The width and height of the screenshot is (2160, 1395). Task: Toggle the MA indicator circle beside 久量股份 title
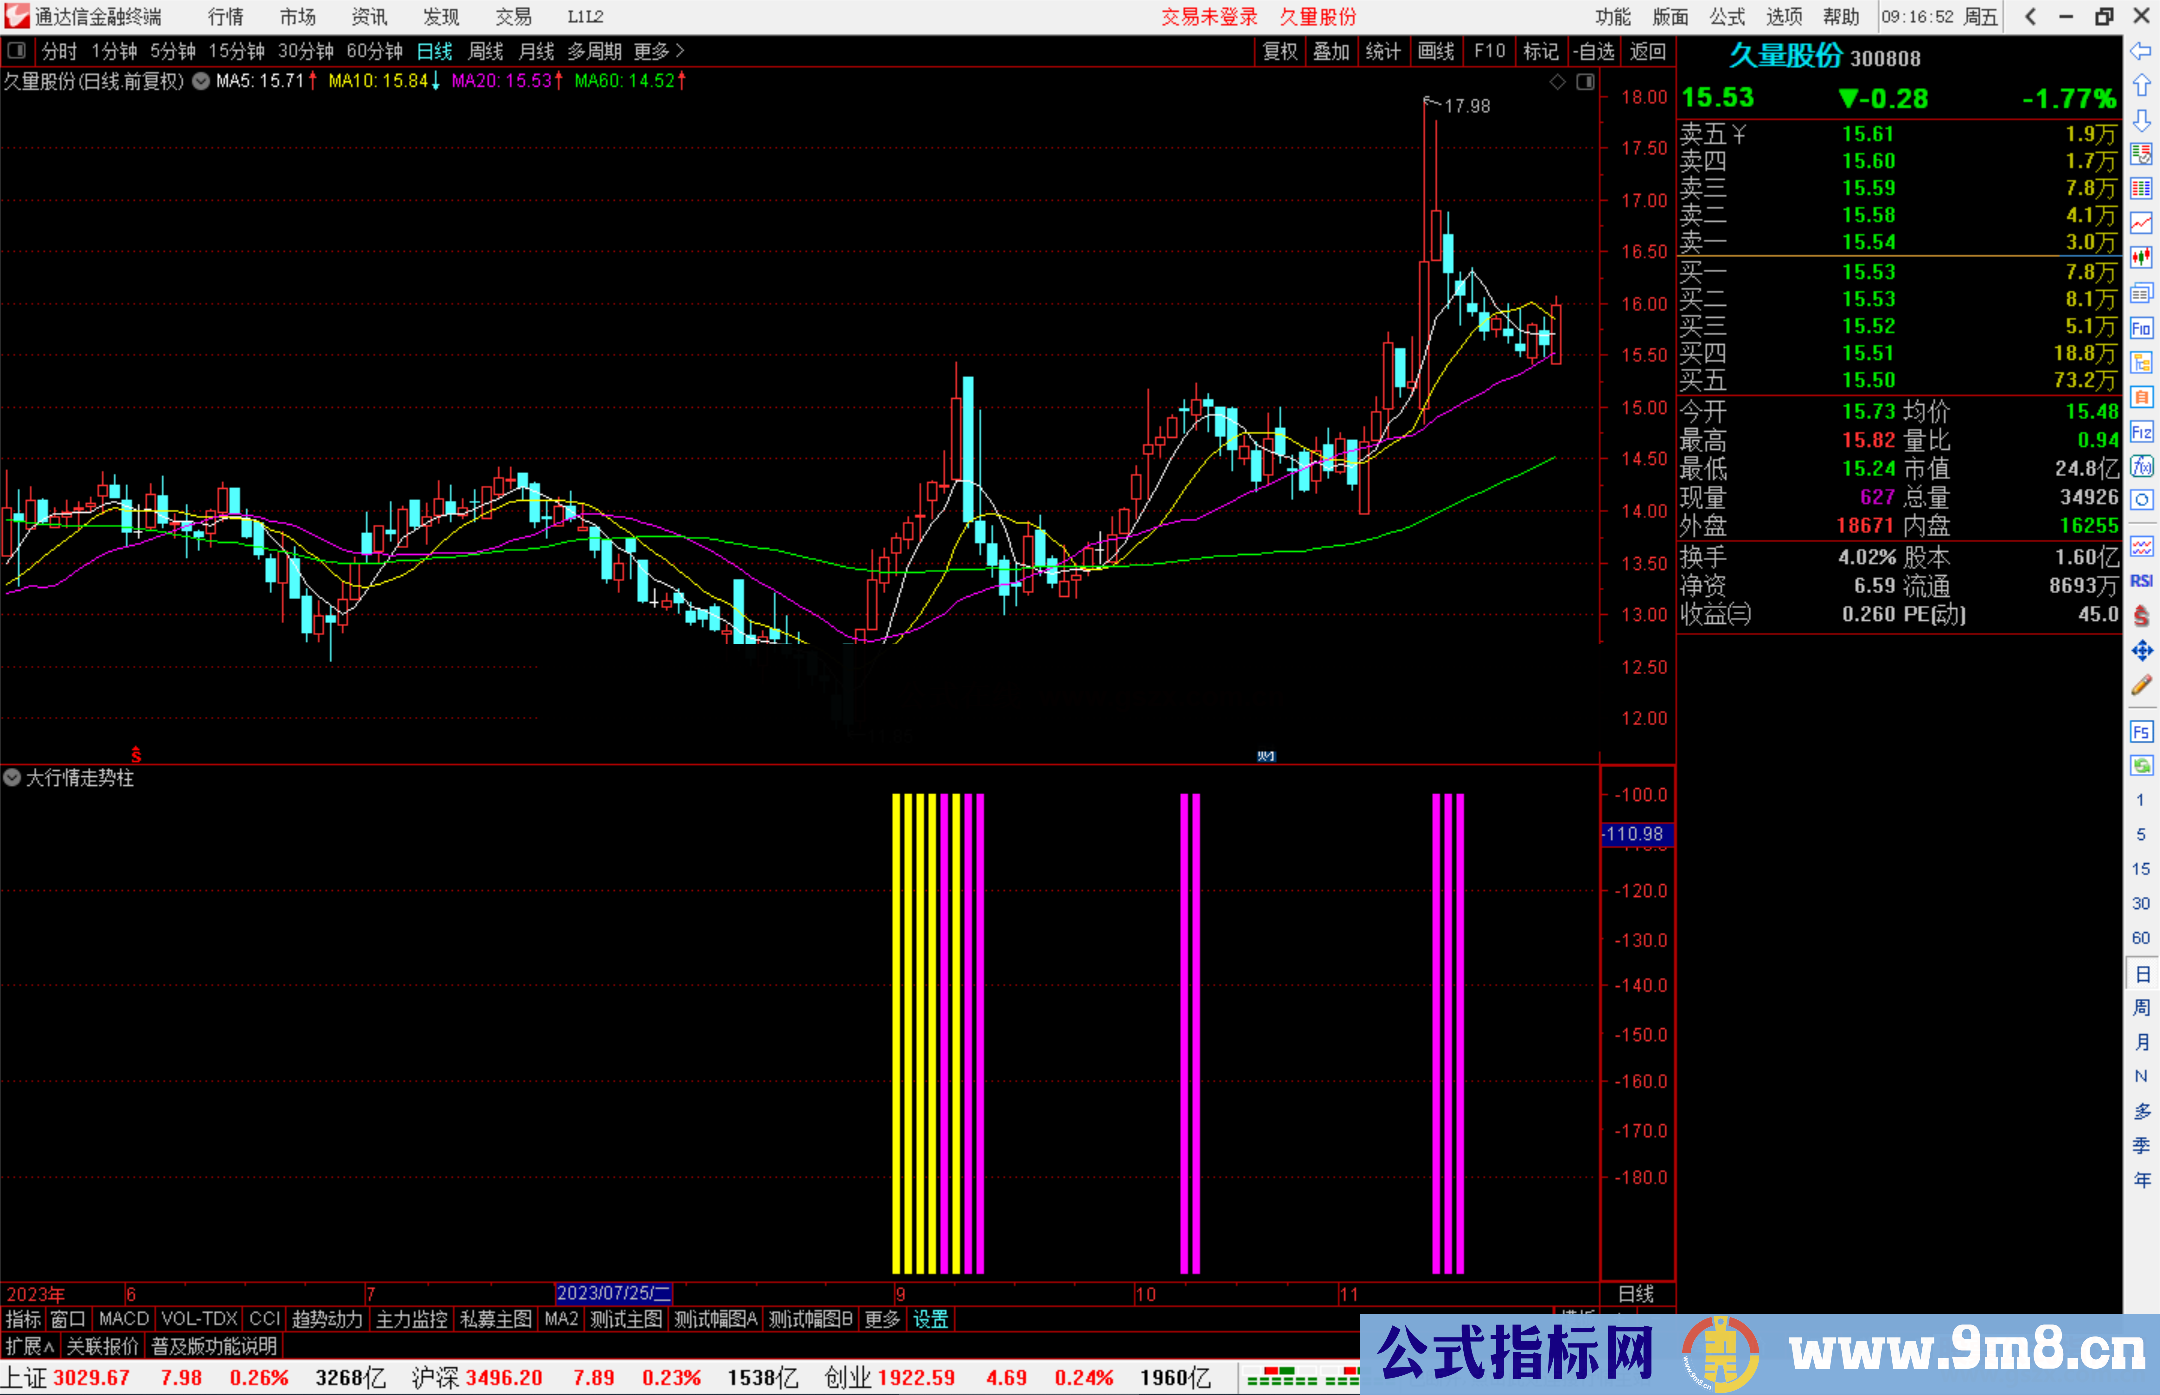[201, 81]
